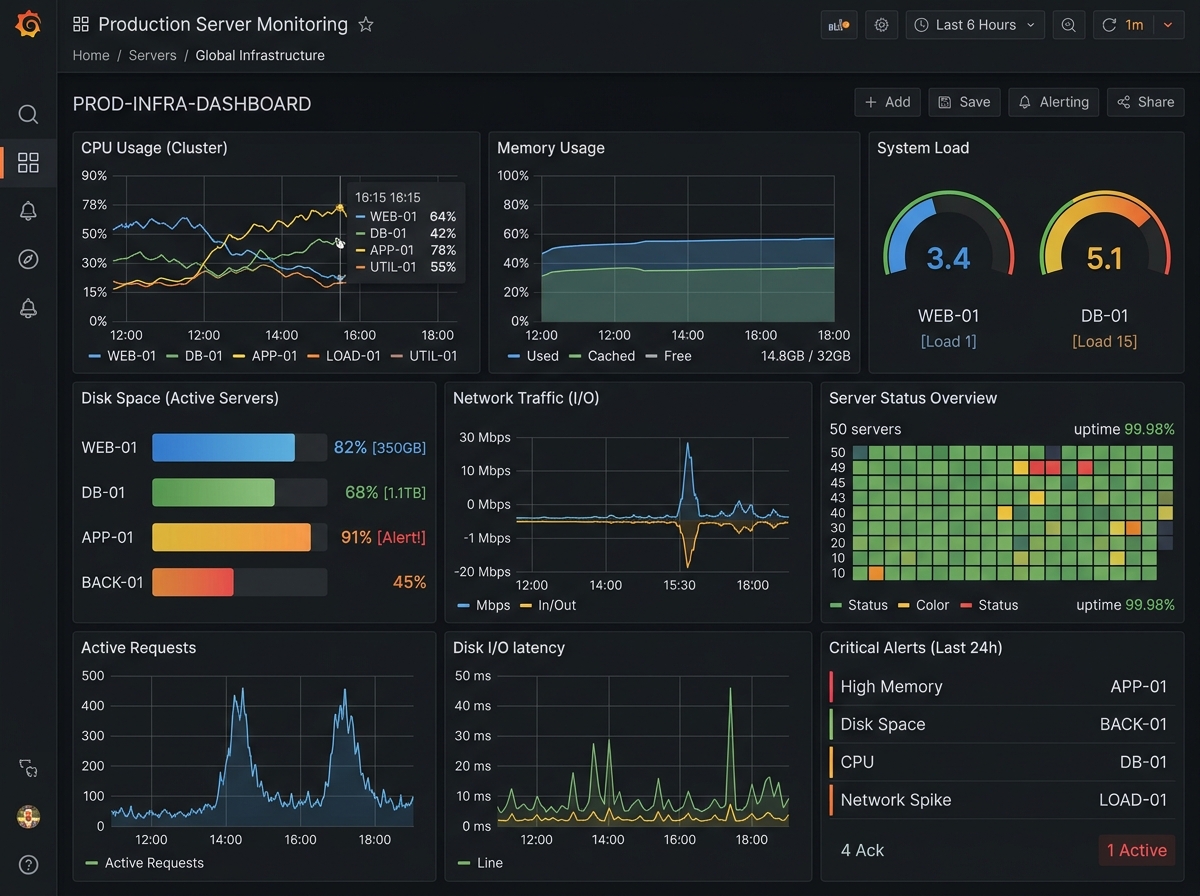Screen dimensions: 1200x896
Task: Open the High Memory APP-01 alert row
Action: (1000, 687)
